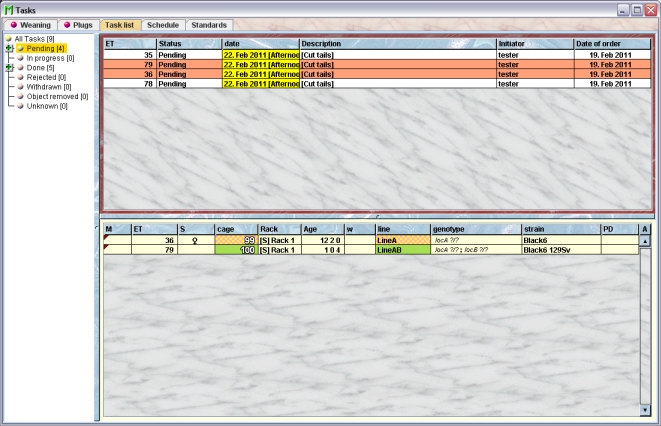Expand the Done tree node
The image size is (661, 426).
[x=8, y=67]
